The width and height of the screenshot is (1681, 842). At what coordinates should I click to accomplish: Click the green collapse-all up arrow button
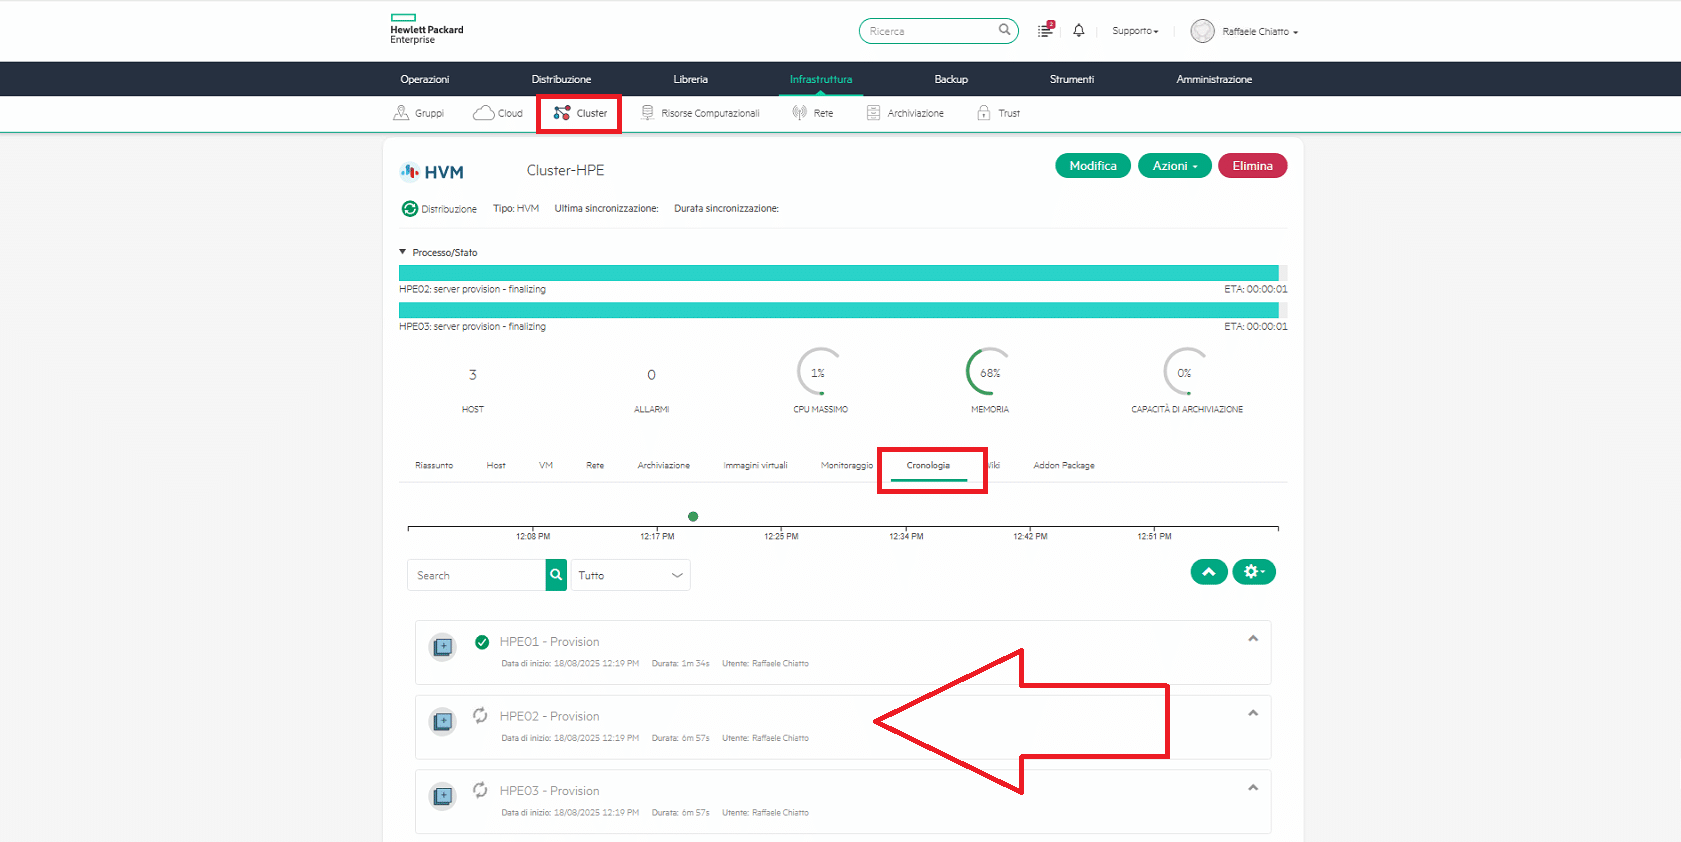coord(1209,572)
